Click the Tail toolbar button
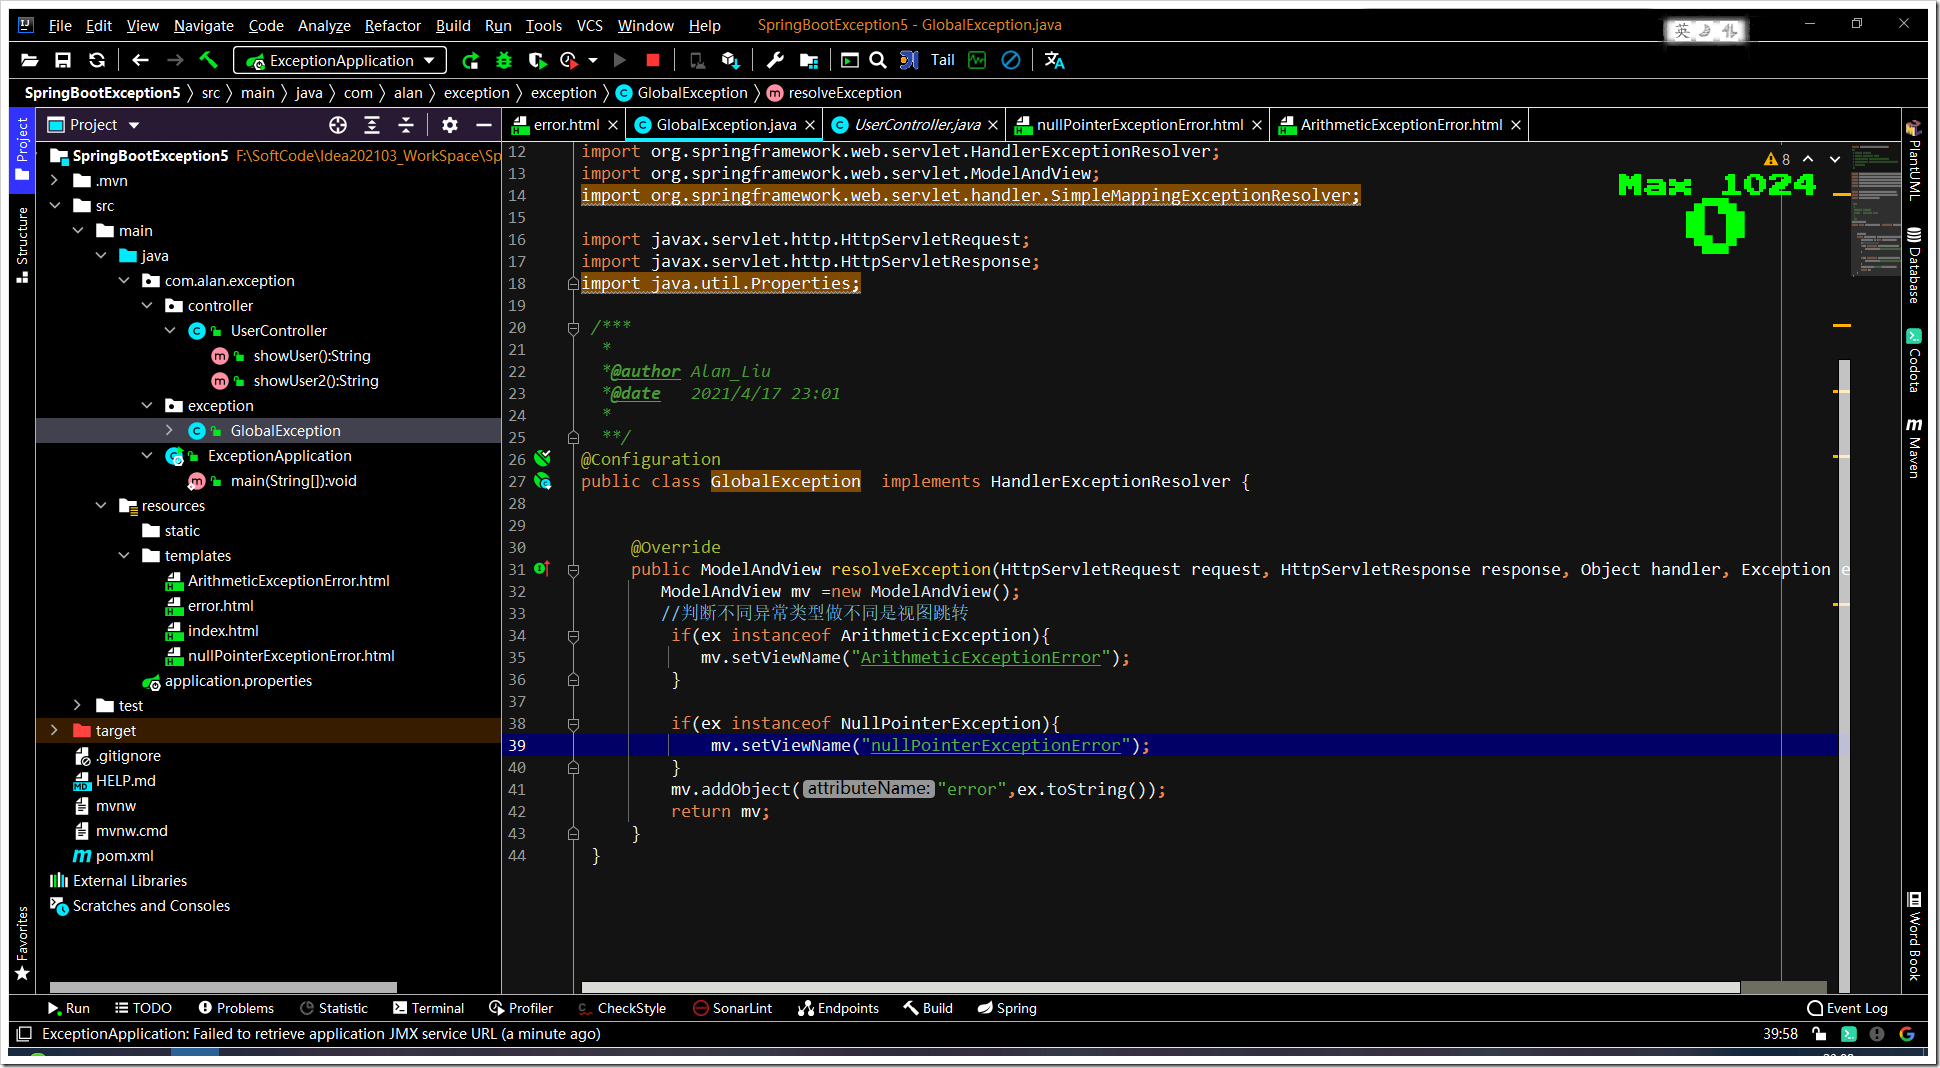The height and width of the screenshot is (1068, 1940). click(943, 60)
